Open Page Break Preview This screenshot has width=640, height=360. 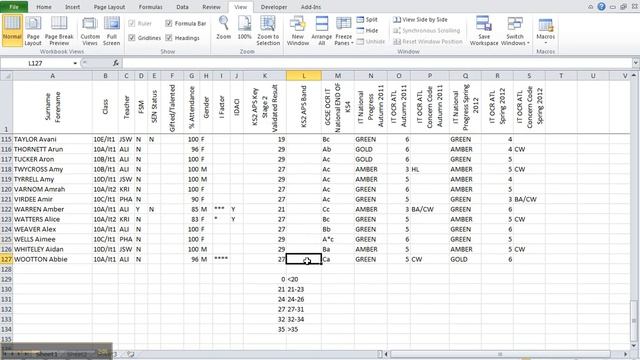(x=59, y=30)
